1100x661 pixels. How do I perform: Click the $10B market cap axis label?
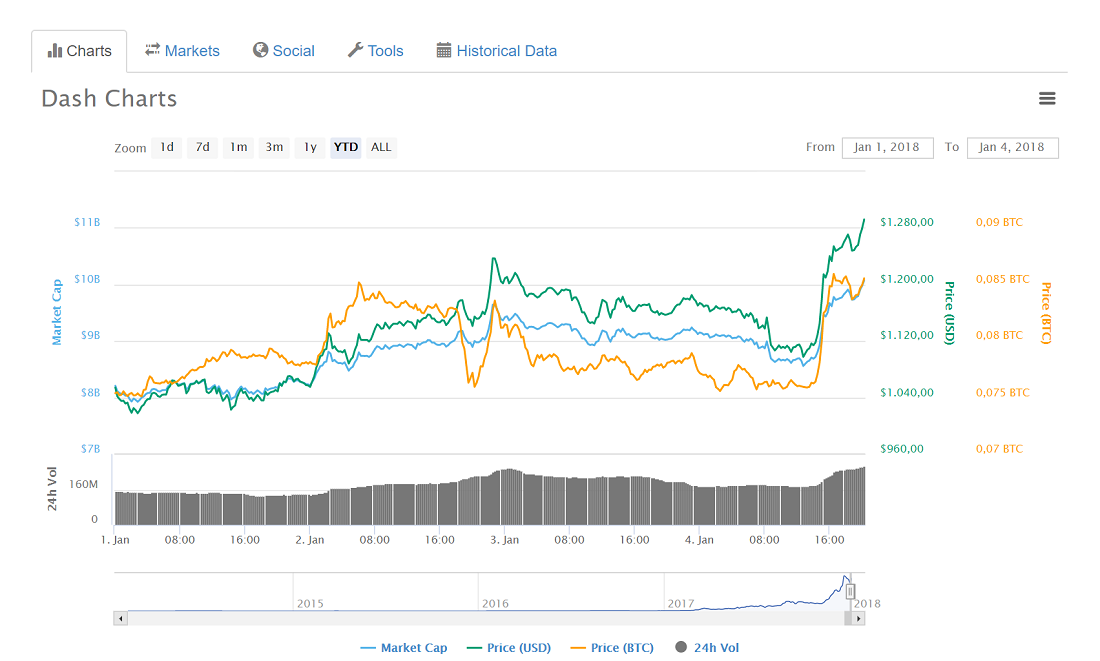tap(87, 279)
